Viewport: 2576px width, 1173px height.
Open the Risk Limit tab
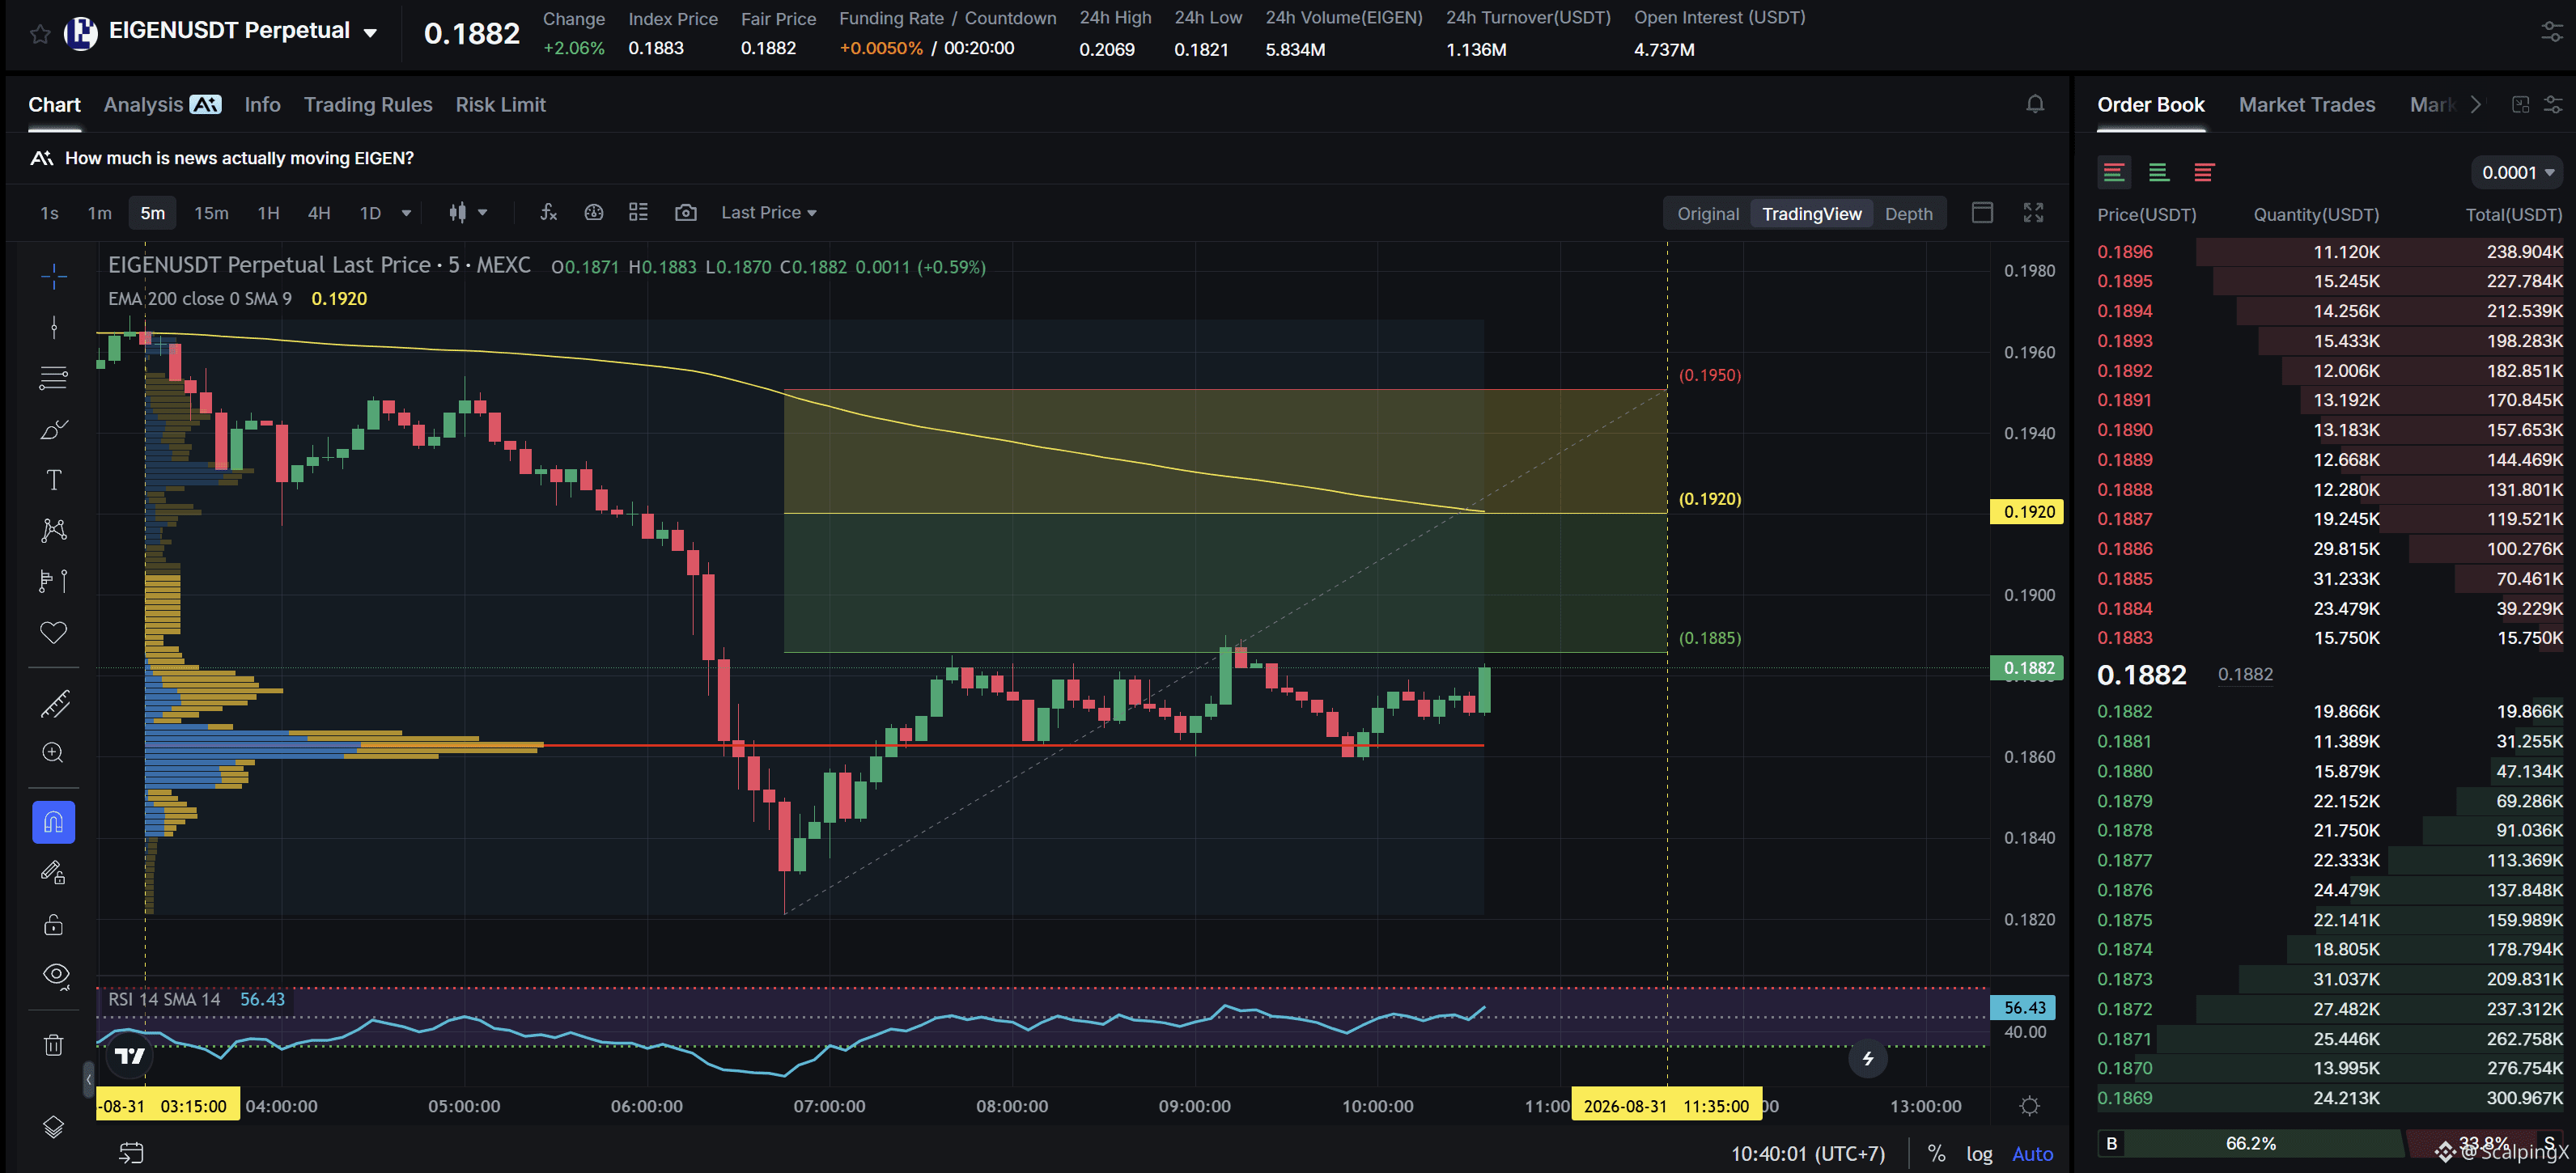(500, 104)
